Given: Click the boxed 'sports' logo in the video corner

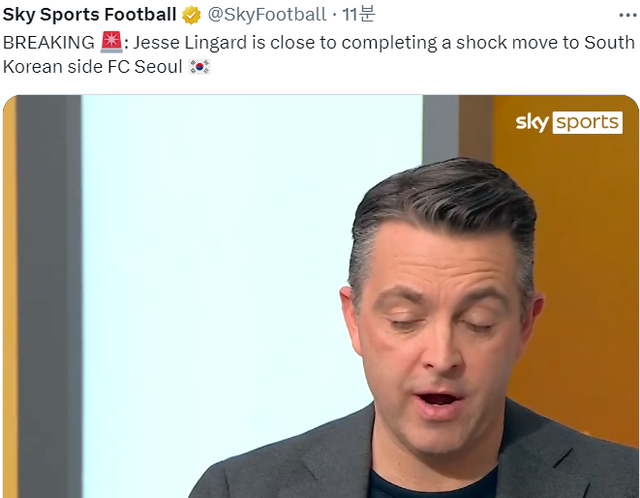Looking at the screenshot, I should (587, 122).
